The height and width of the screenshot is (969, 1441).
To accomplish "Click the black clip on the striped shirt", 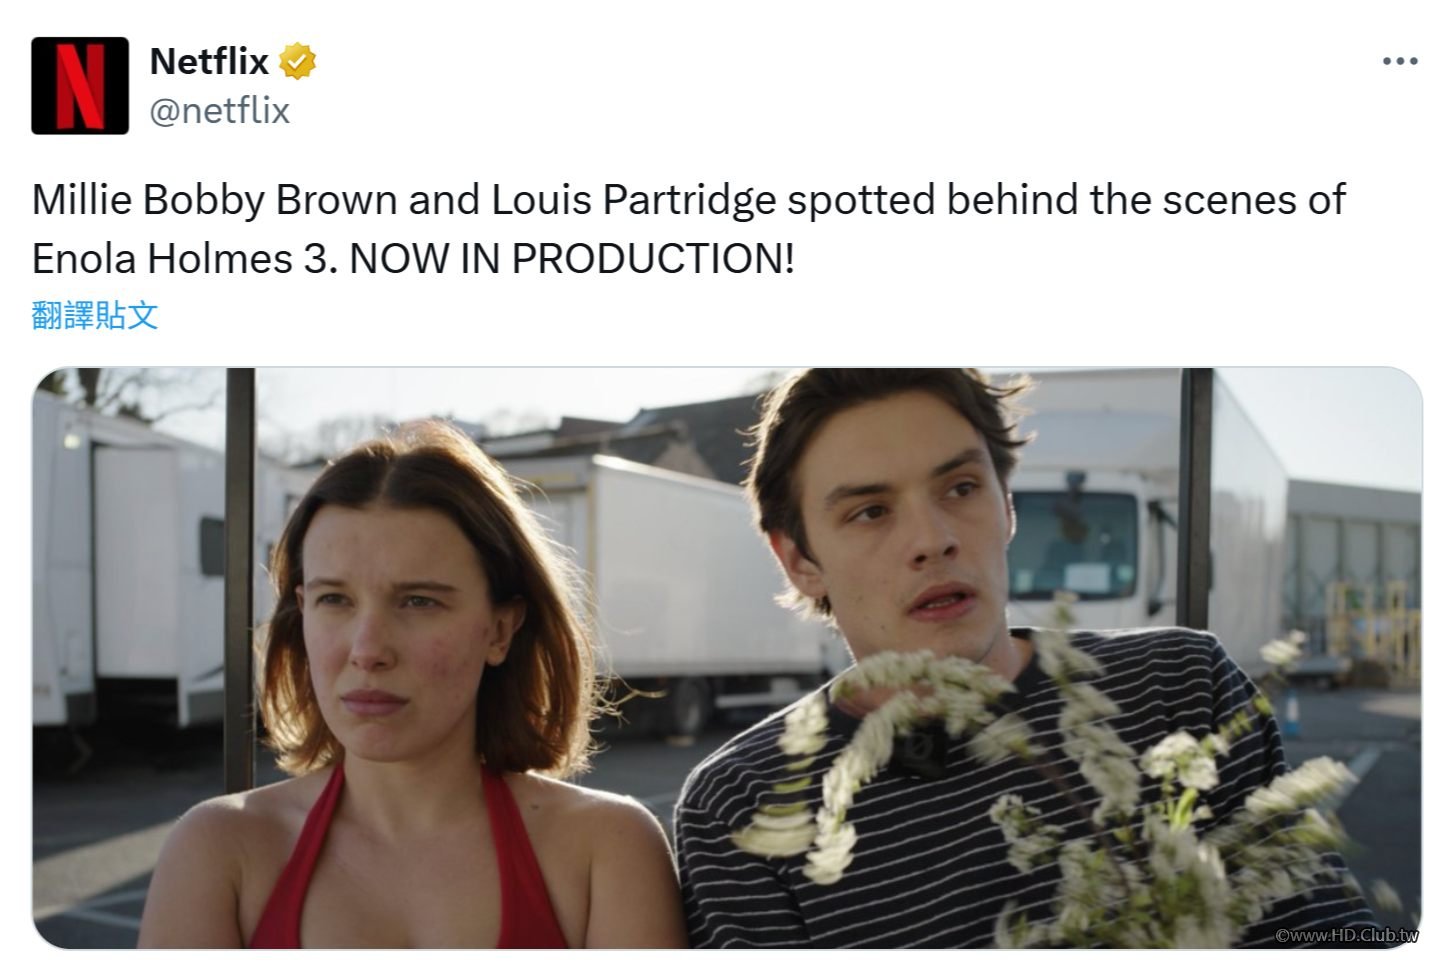I will pos(919,751).
